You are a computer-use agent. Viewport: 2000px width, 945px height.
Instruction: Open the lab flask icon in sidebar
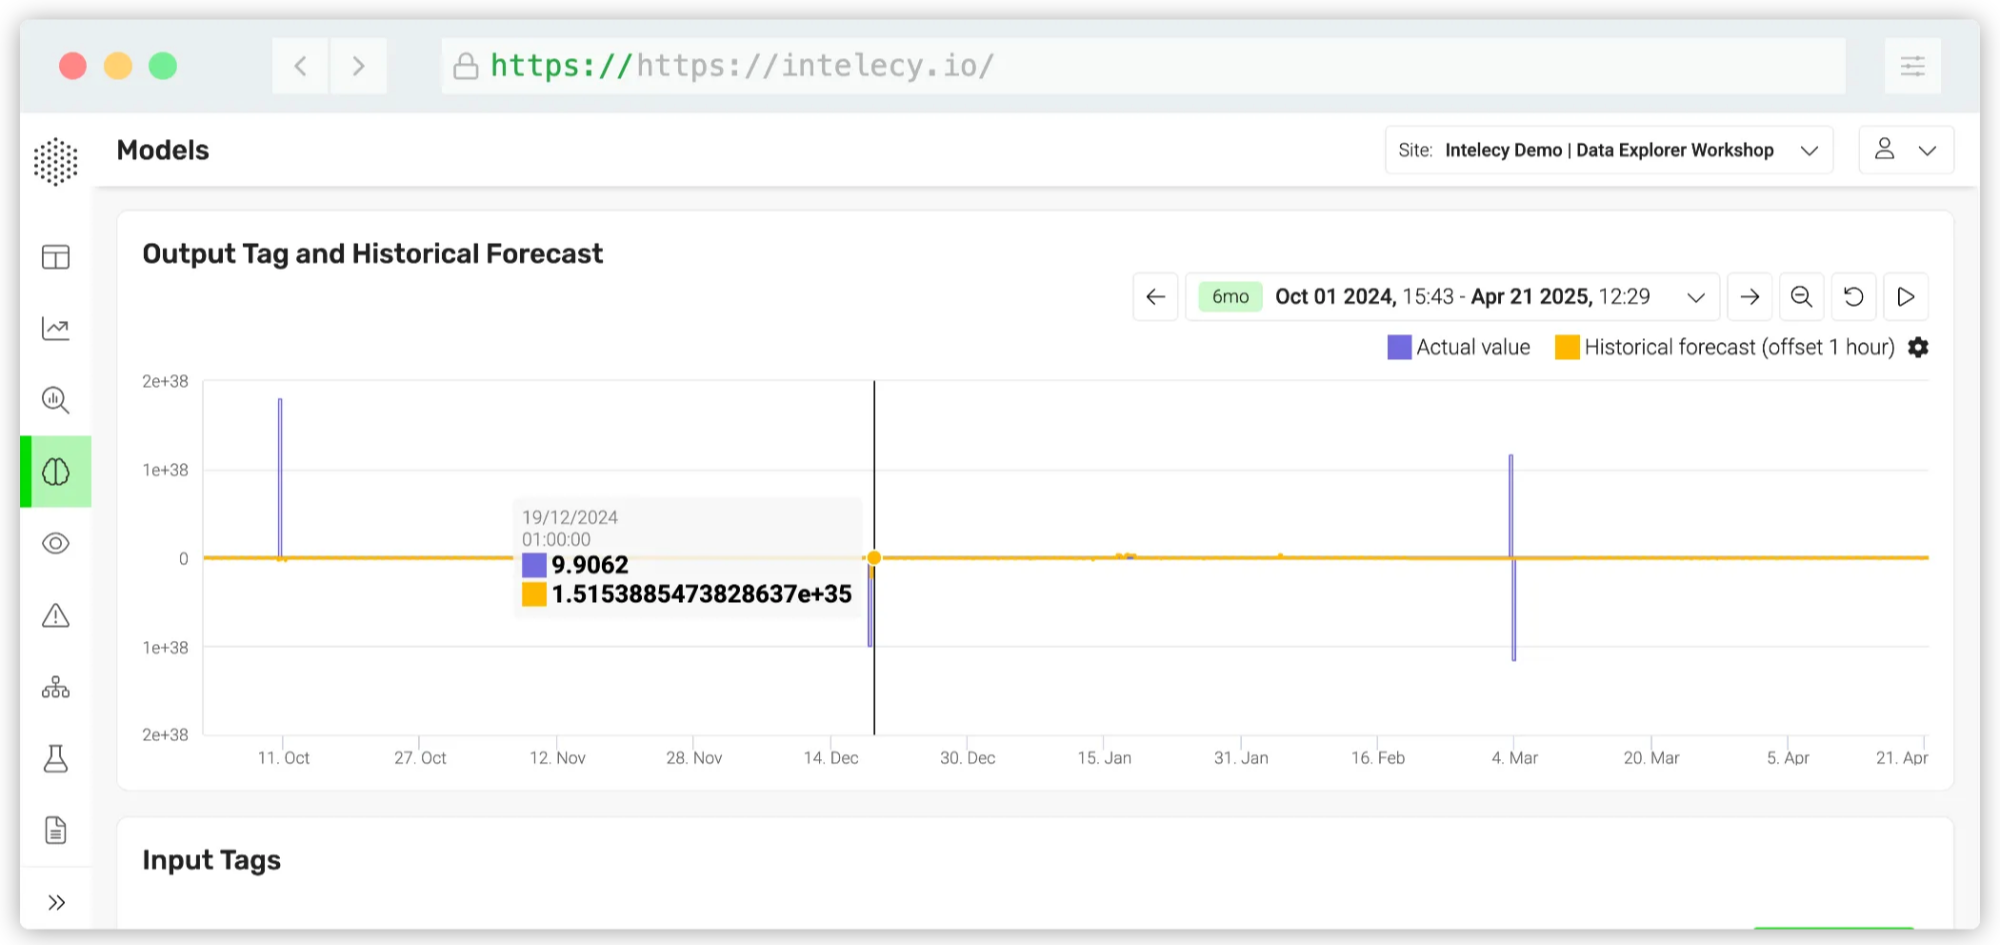tap(56, 759)
